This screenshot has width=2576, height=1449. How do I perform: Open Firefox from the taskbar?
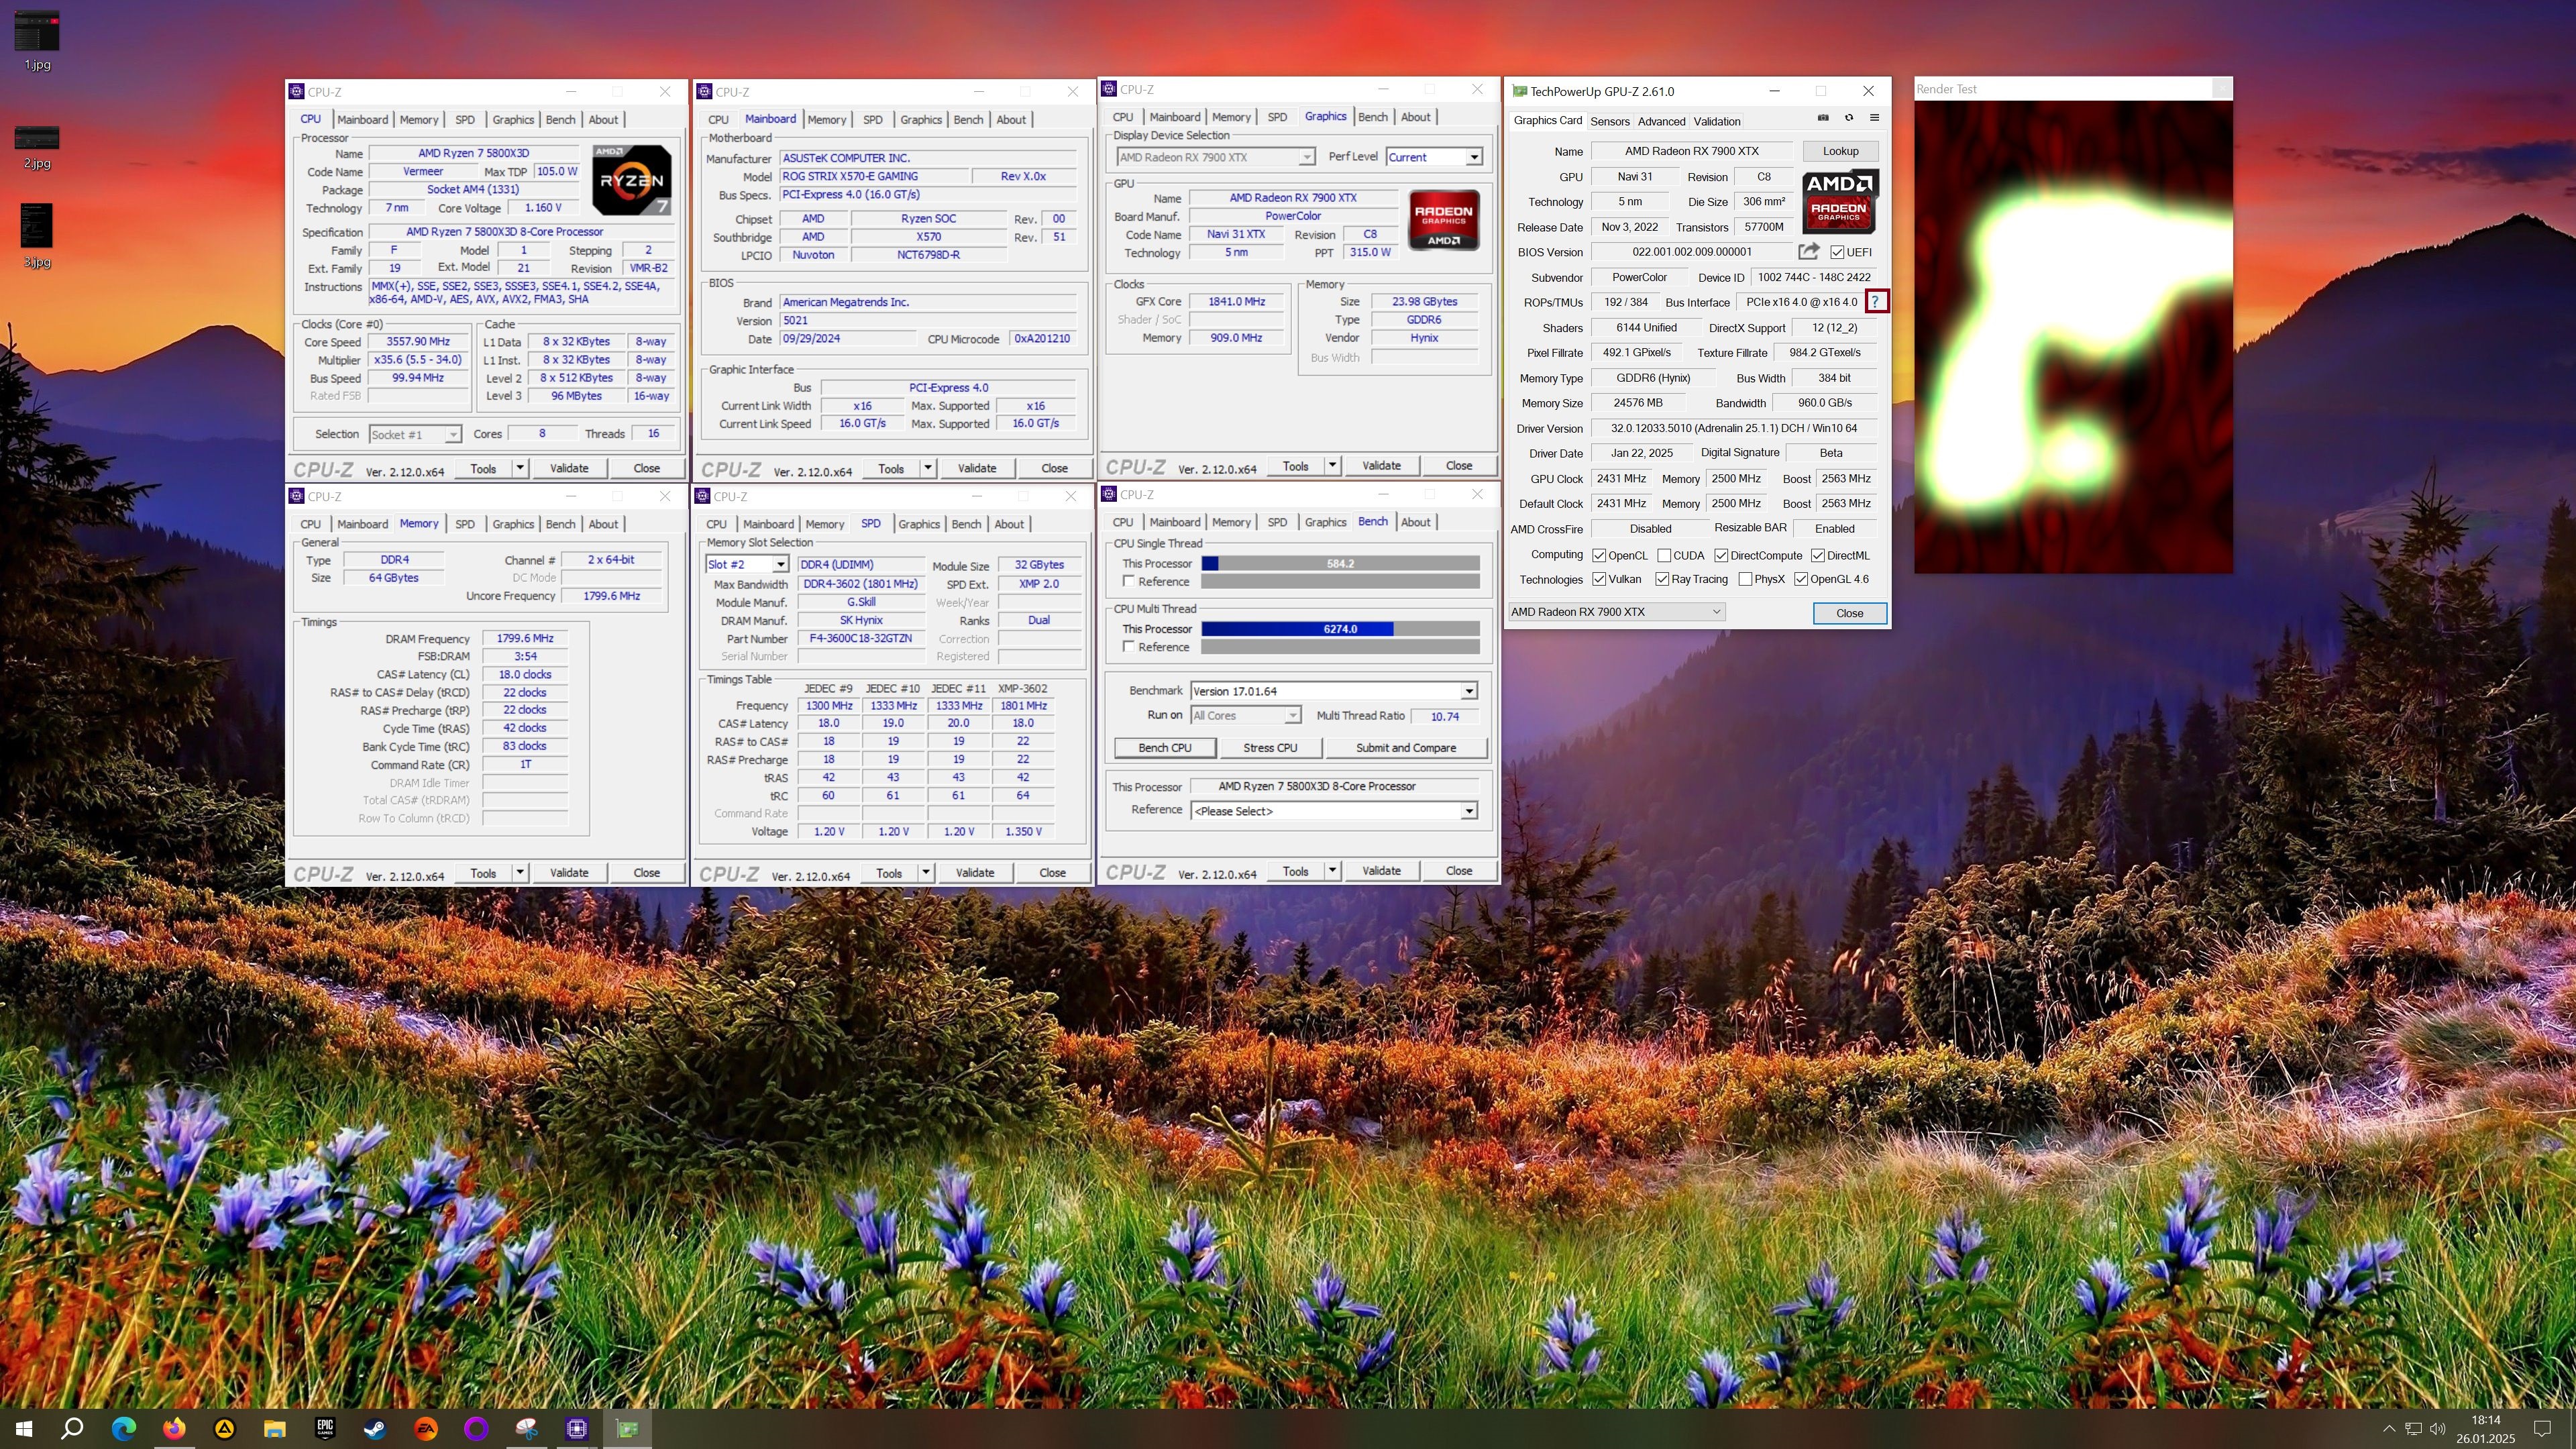coord(174,1428)
